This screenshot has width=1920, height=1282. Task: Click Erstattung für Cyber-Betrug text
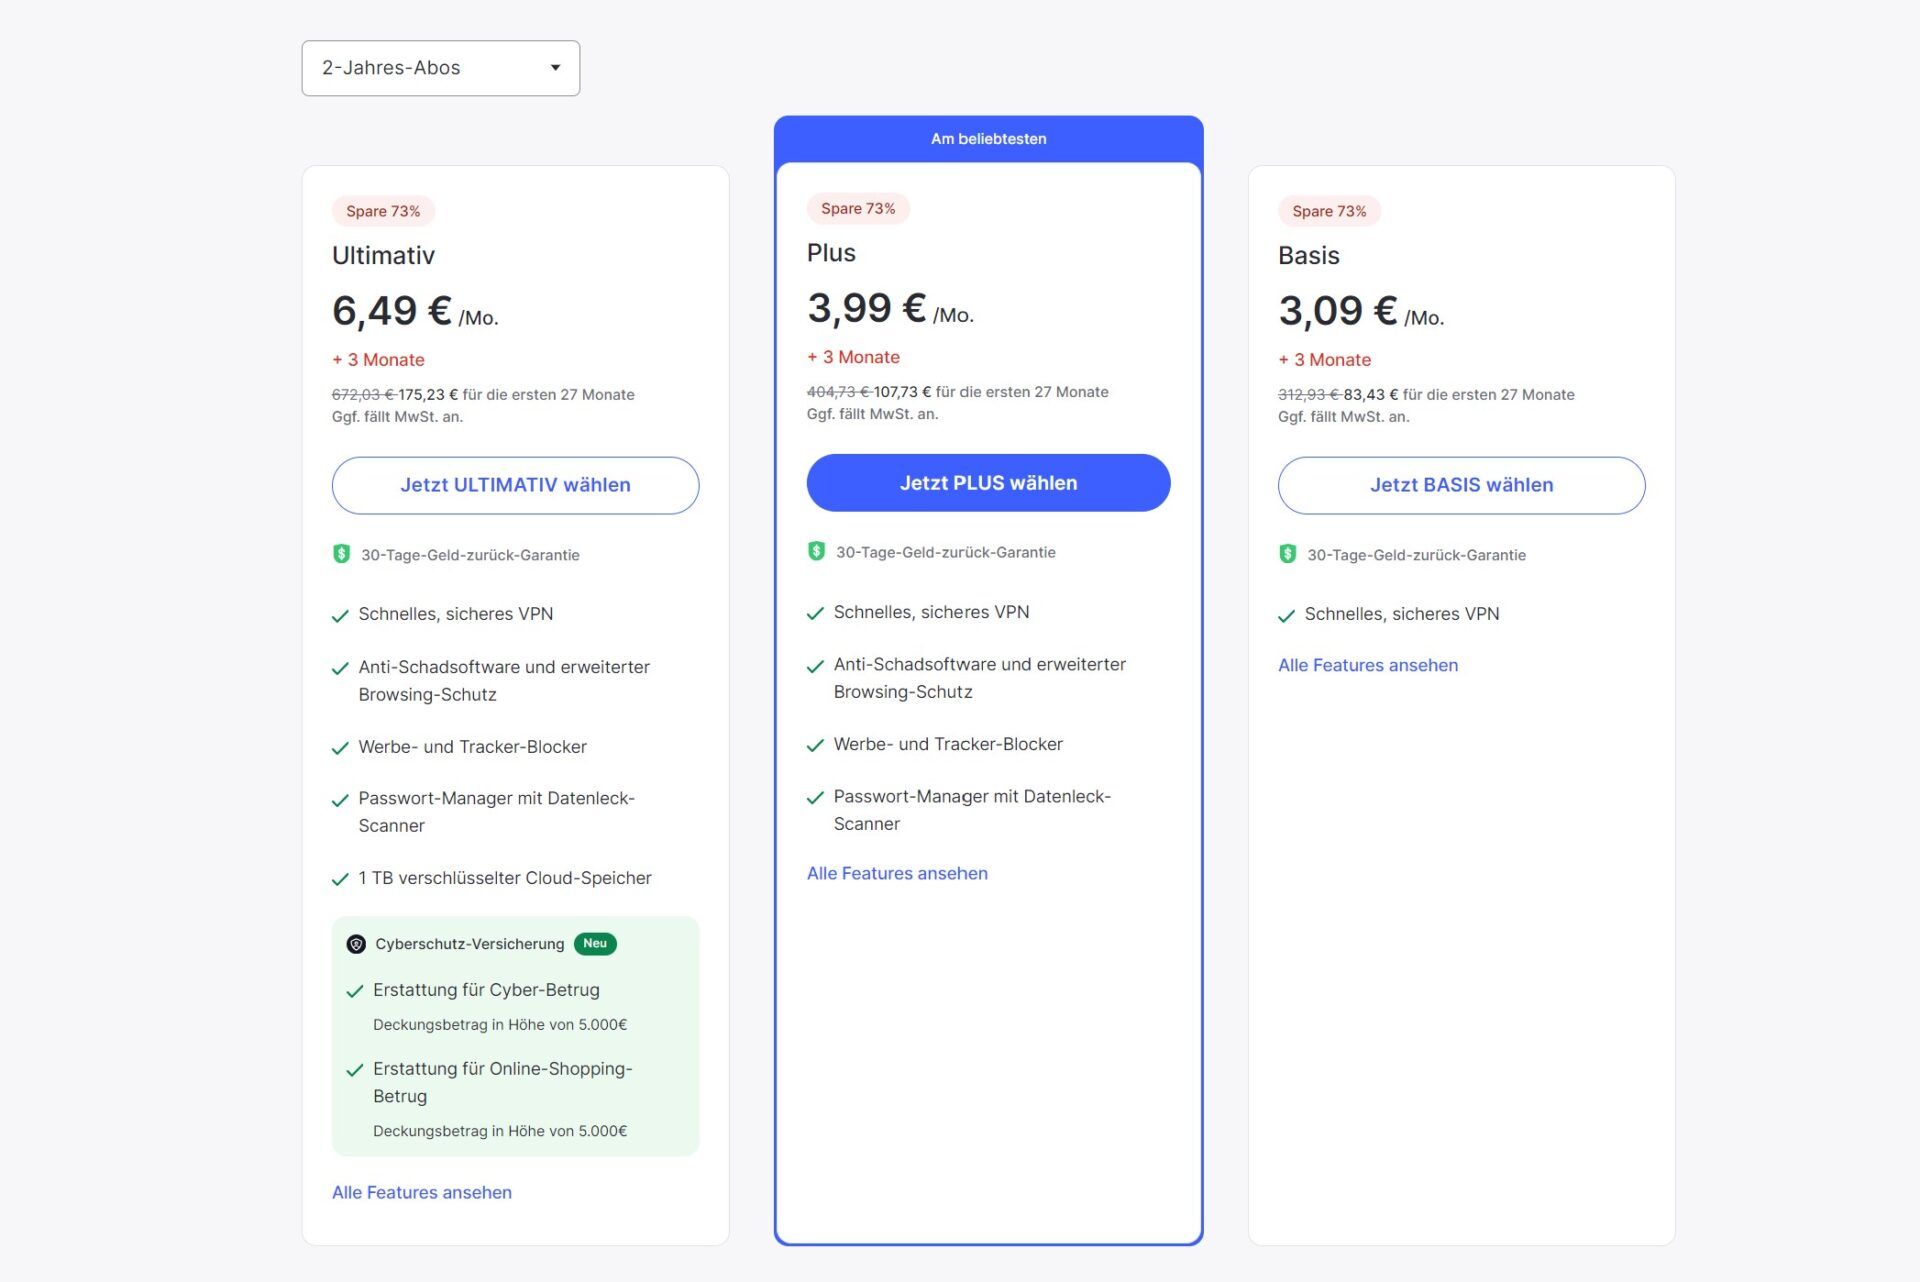[x=486, y=990]
